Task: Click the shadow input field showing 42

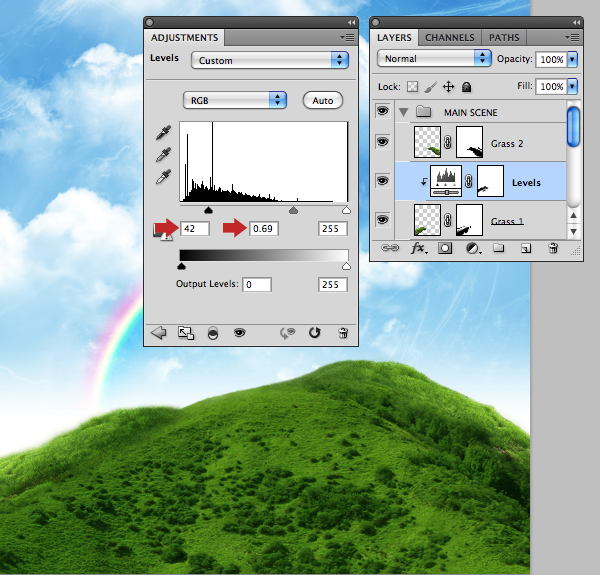Action: 195,229
